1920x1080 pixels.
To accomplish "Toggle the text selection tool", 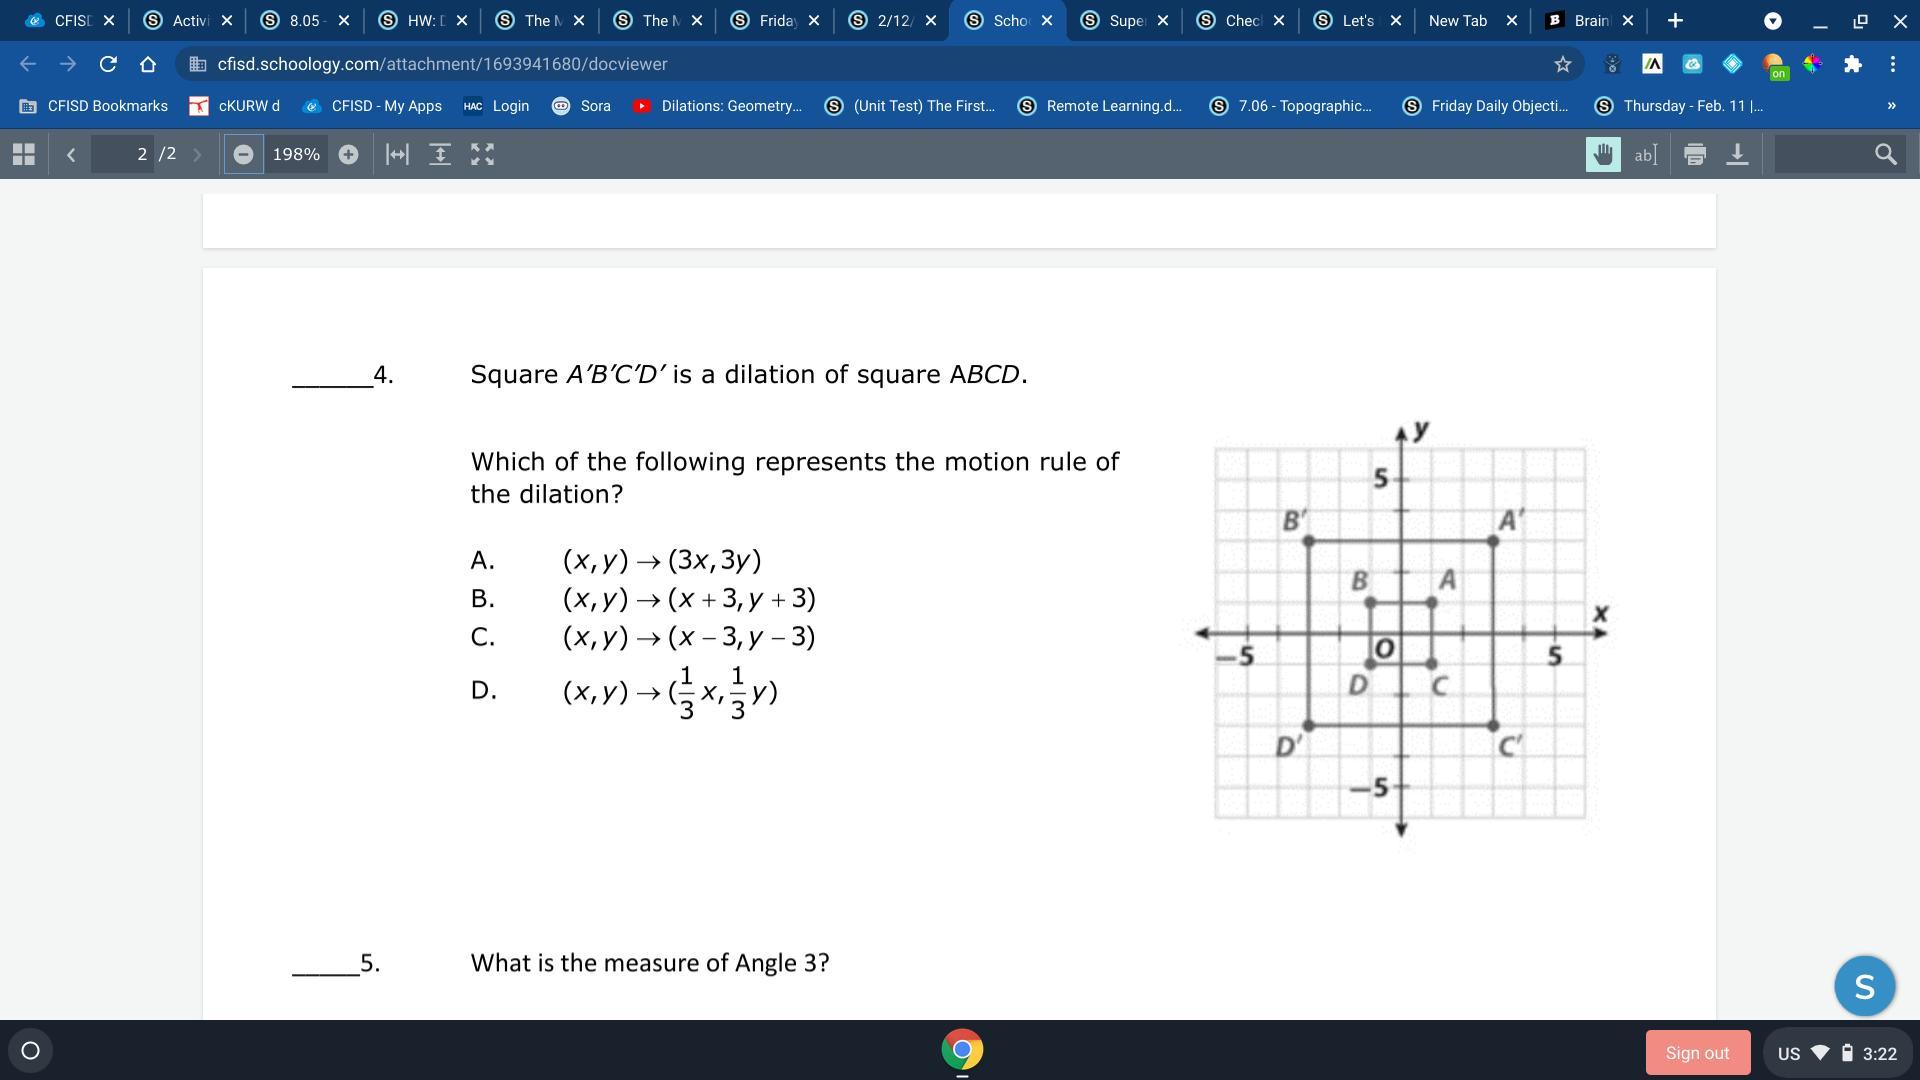I will point(1645,154).
